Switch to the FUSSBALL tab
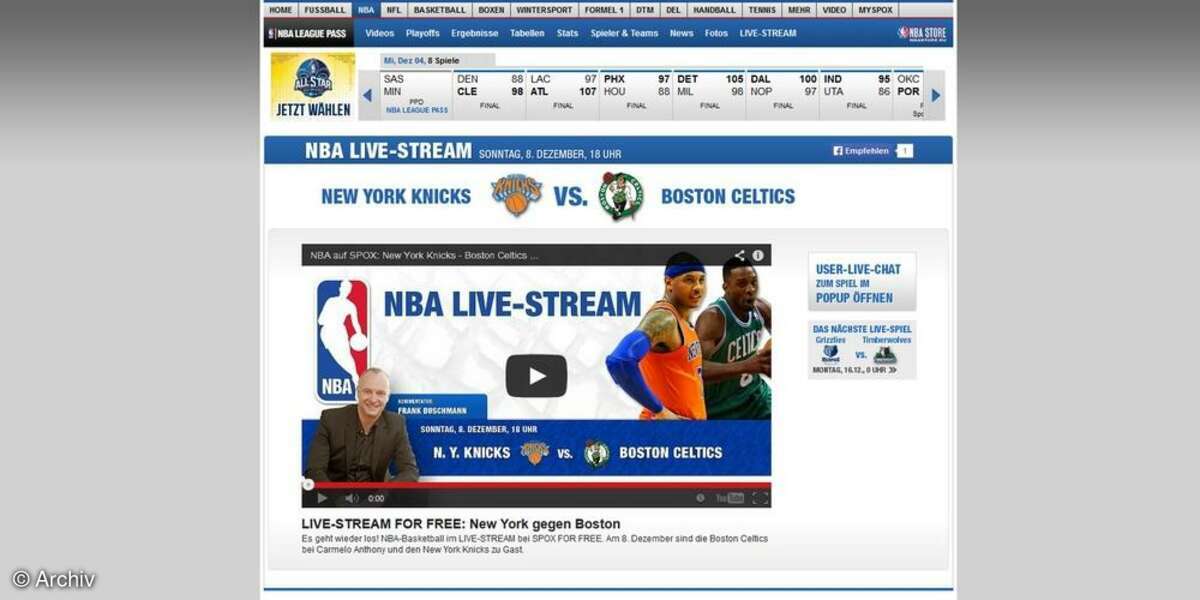 pos(325,10)
